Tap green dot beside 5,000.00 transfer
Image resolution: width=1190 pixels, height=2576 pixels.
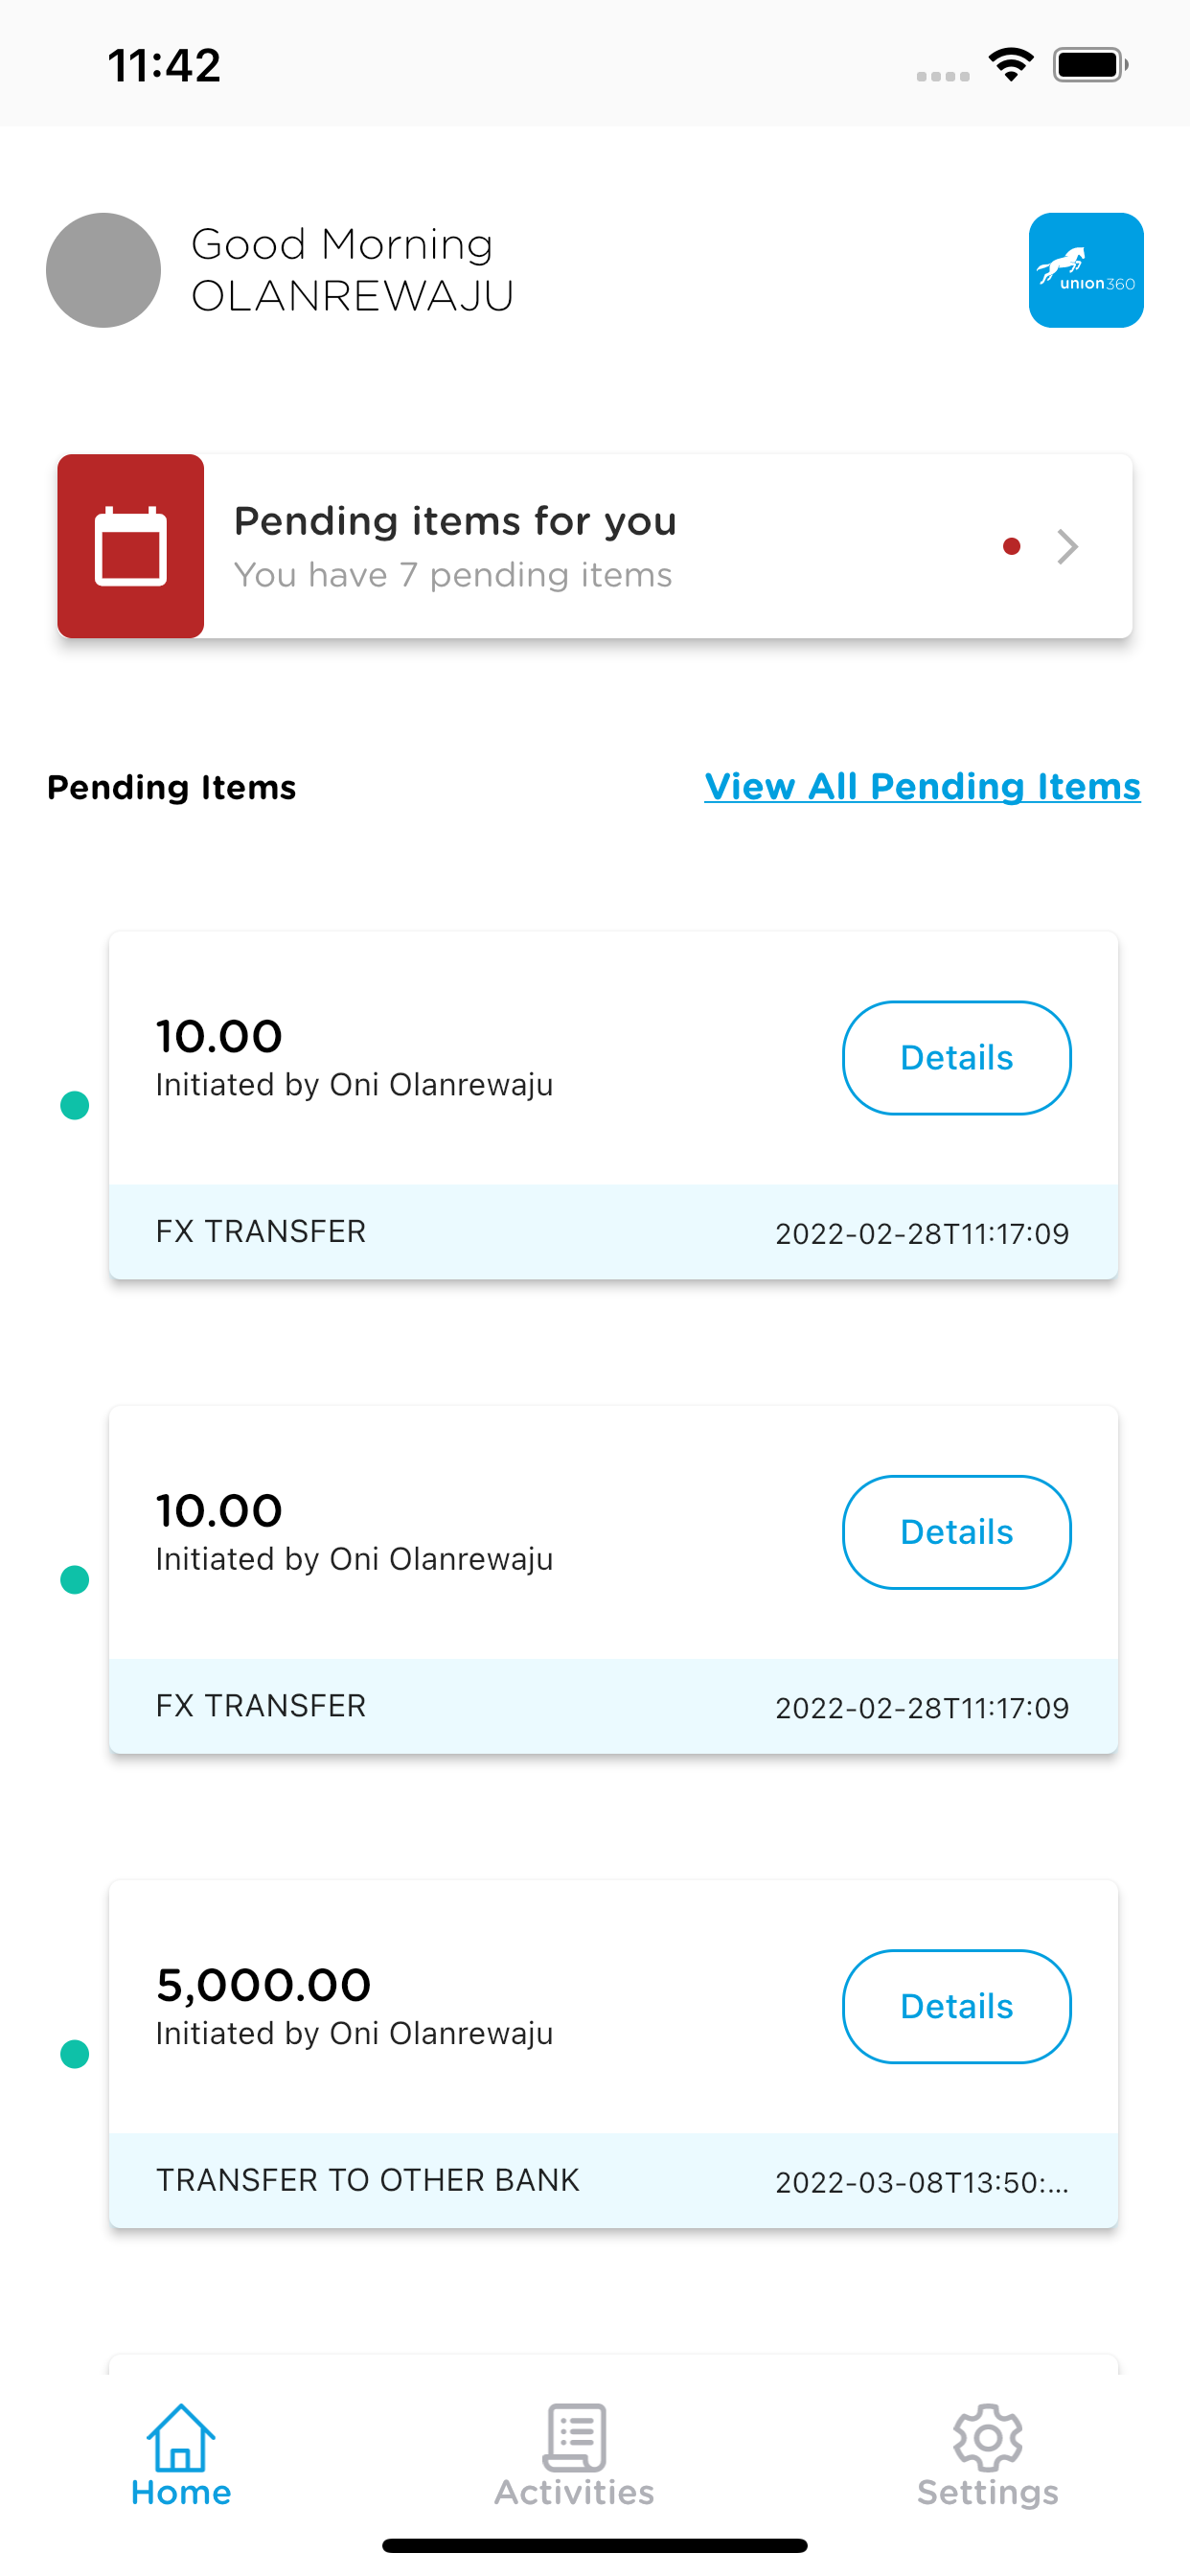pyautogui.click(x=75, y=2054)
